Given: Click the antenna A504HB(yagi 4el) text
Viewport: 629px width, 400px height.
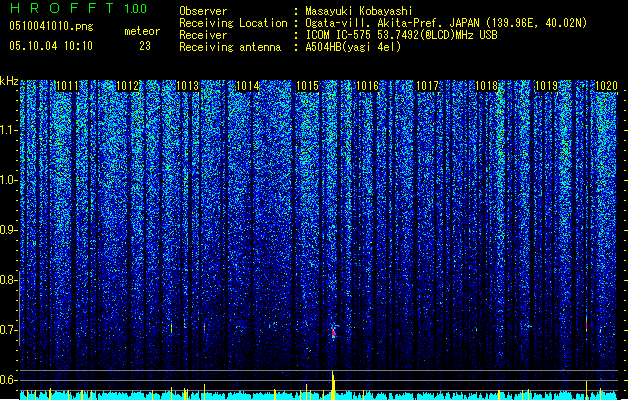Looking at the screenshot, I should click(x=353, y=47).
